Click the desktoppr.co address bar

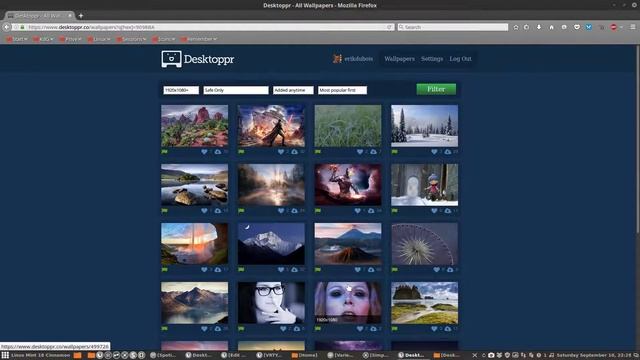pos(202,27)
